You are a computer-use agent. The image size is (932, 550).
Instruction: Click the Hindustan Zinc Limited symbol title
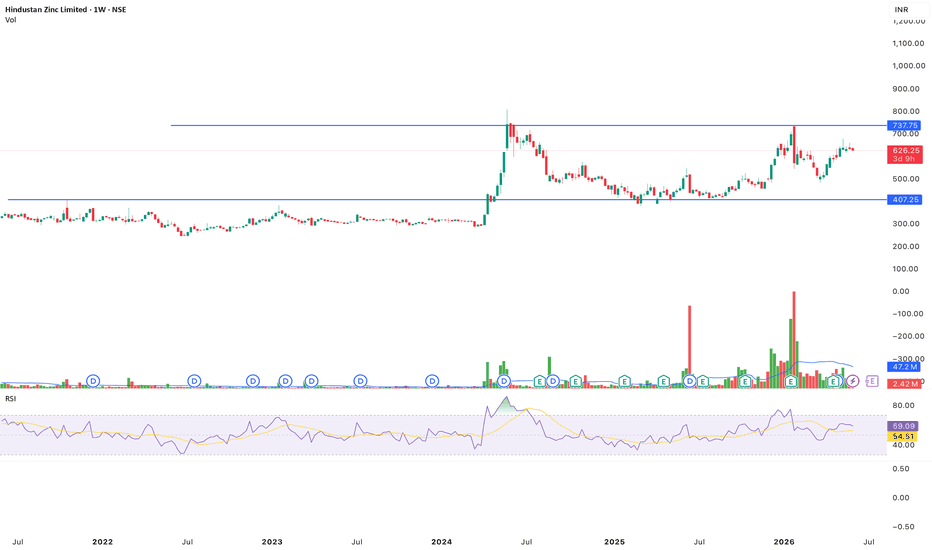point(46,10)
